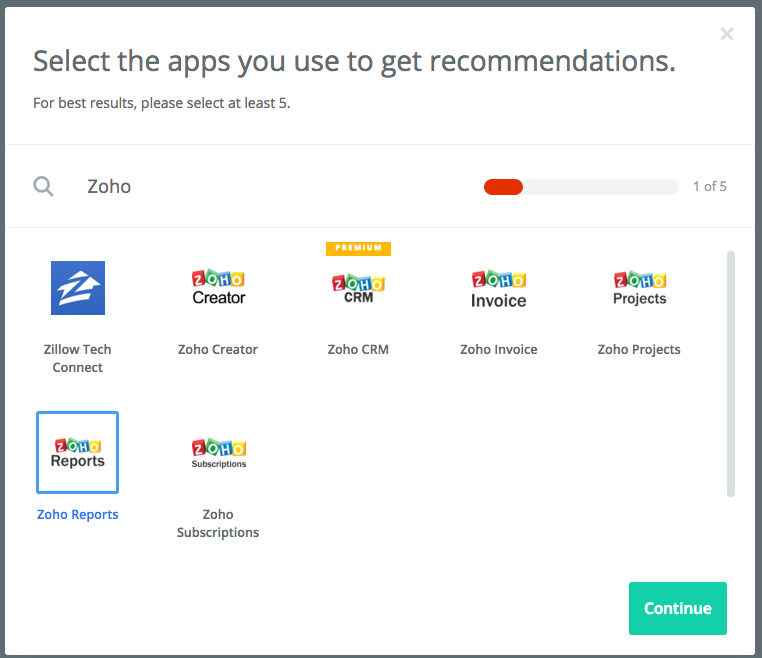The image size is (762, 658).
Task: Select the Zoho Subscriptions app icon
Action: 218,452
